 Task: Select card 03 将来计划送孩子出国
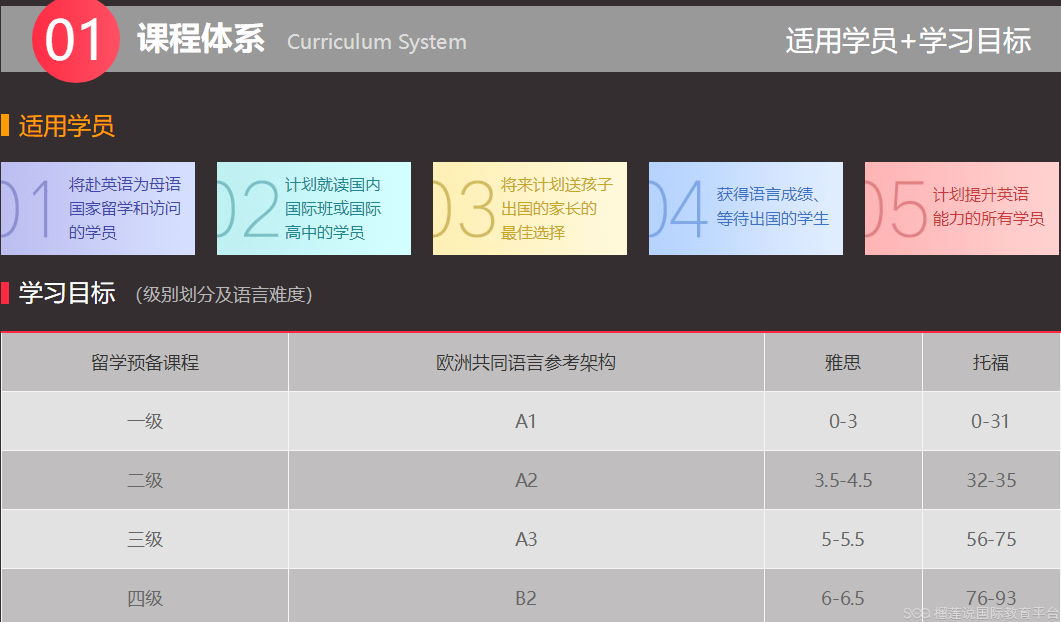point(530,208)
